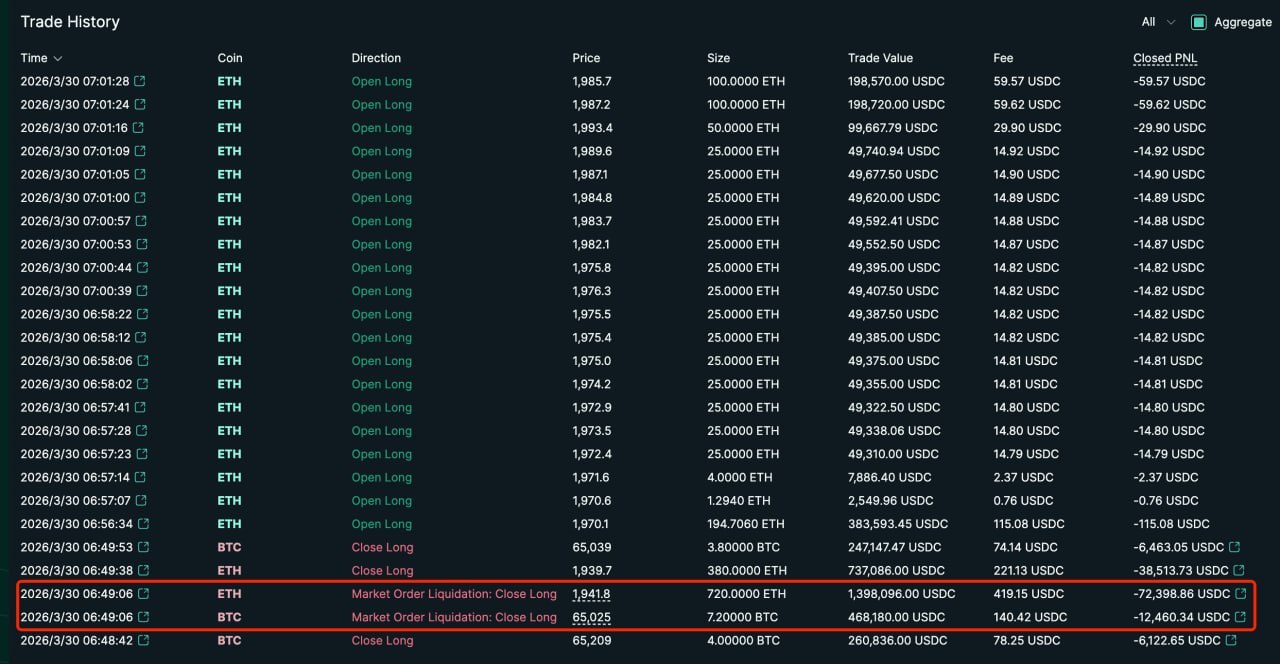Image resolution: width=1280 pixels, height=664 pixels.
Task: Click share icon beside -72,398.86 USDC PNL
Action: pyautogui.click(x=1241, y=594)
